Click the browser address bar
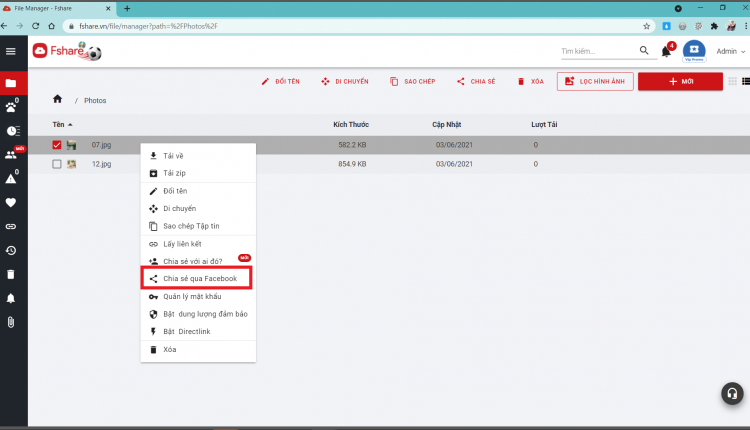The image size is (750, 430). (352, 26)
